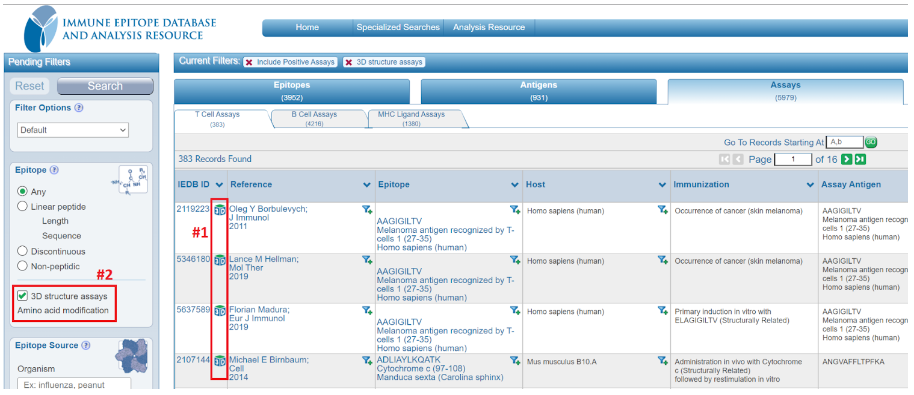Open help for Epitope section
Screen dimensions: 914x395
pos(55,170)
